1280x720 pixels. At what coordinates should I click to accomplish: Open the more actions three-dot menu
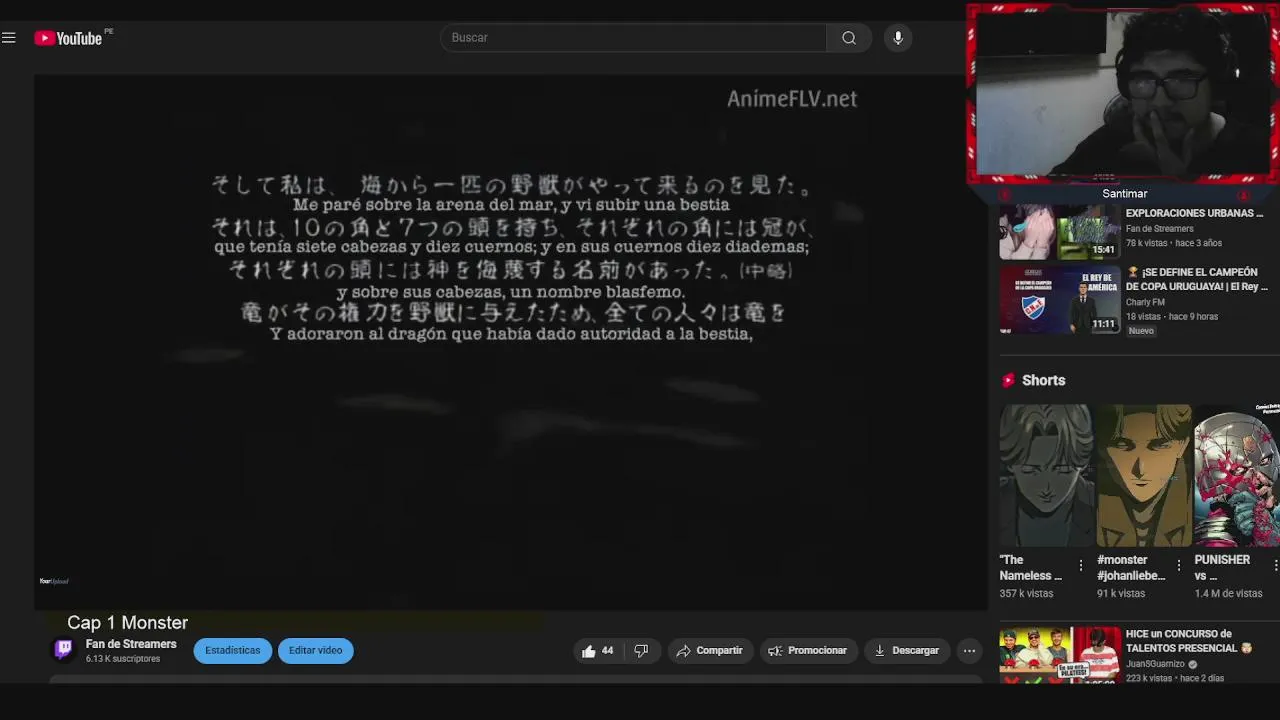969,650
